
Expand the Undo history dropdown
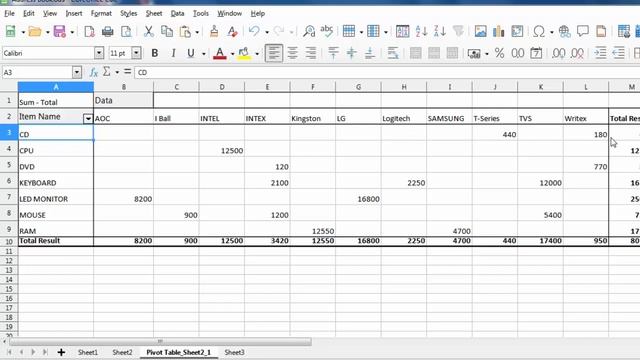coord(267,32)
